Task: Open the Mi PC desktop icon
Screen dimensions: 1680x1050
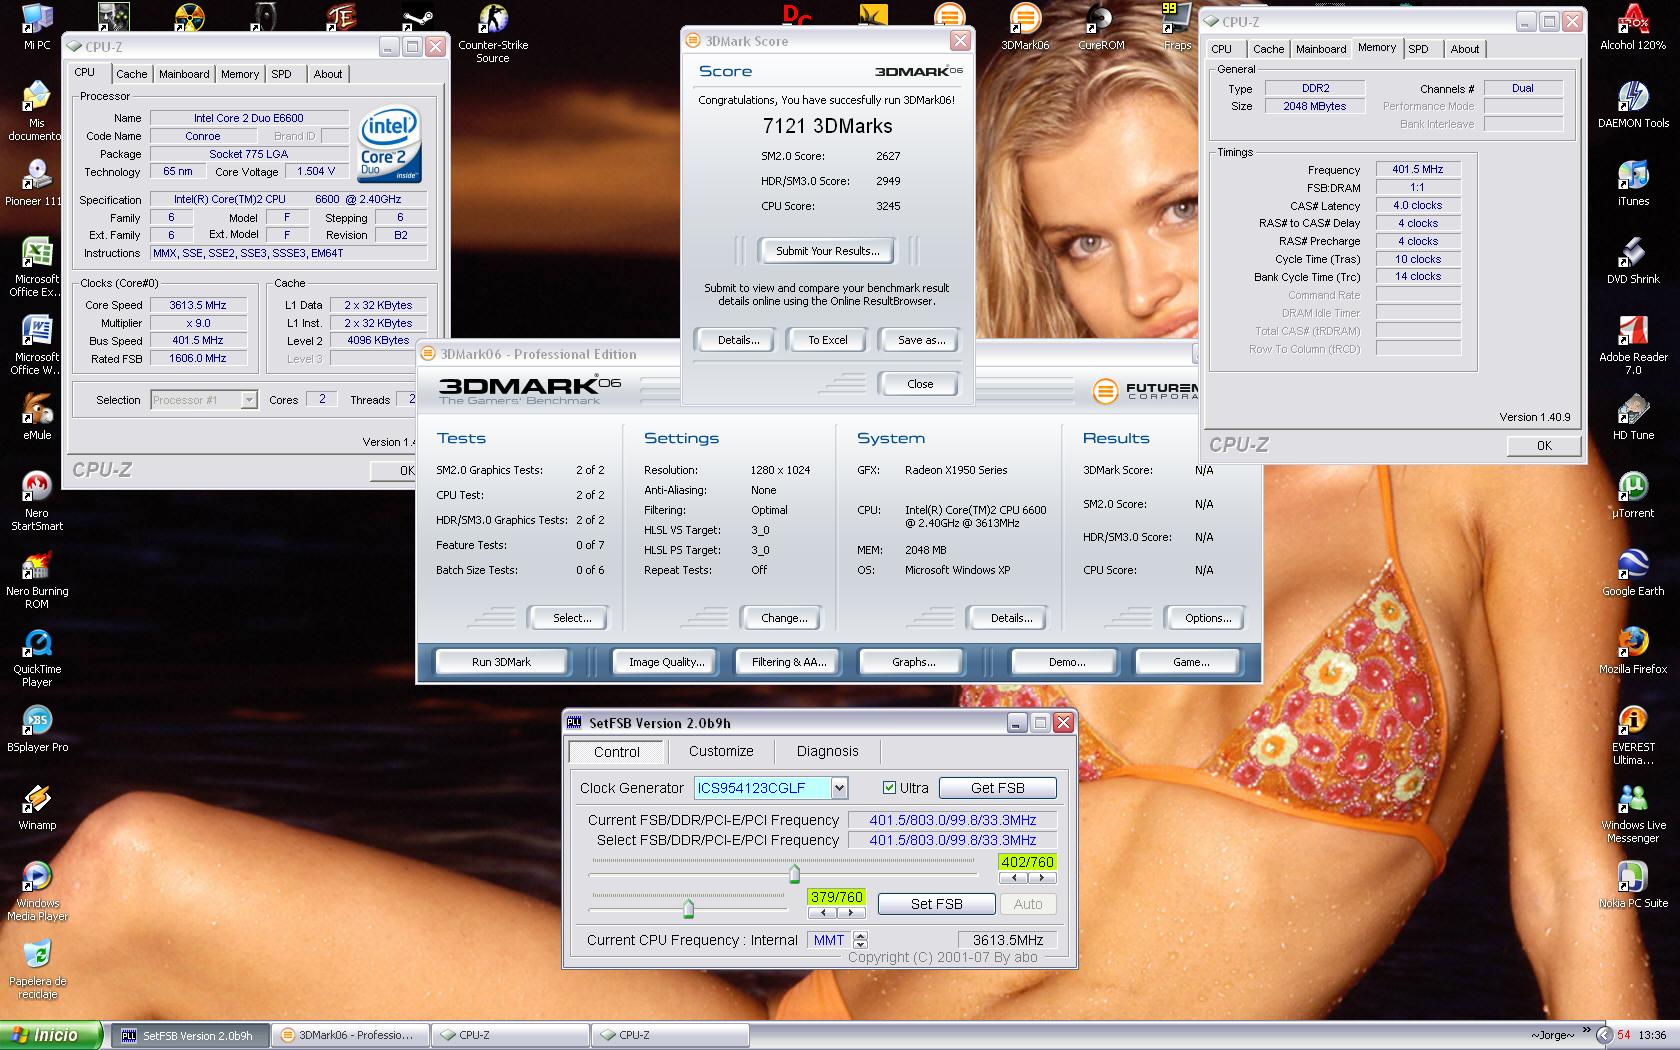Action: click(37, 27)
